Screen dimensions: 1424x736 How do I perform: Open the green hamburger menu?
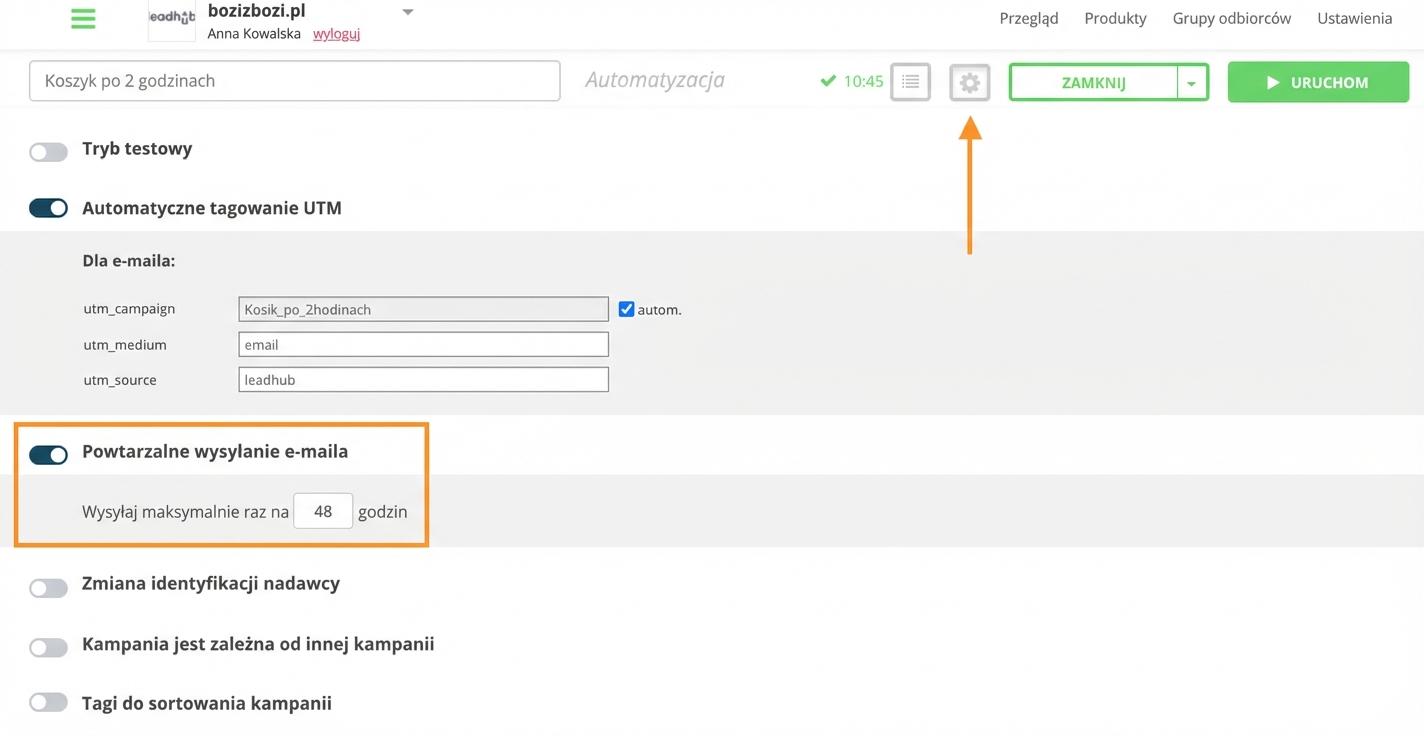83,18
